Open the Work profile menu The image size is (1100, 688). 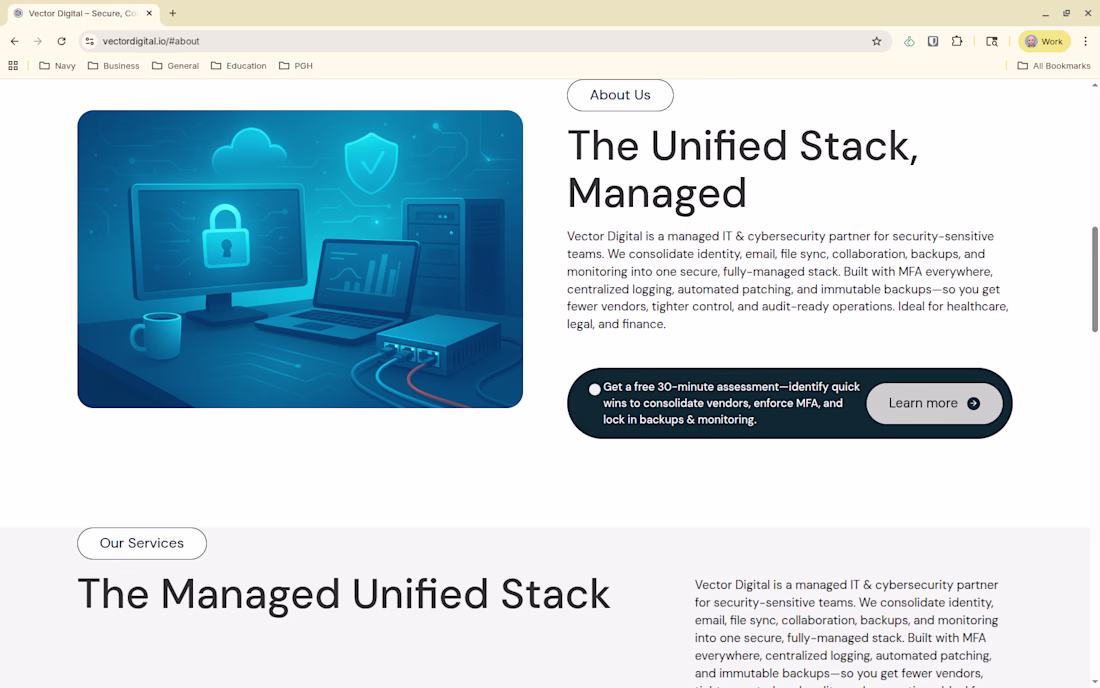pyautogui.click(x=1044, y=41)
